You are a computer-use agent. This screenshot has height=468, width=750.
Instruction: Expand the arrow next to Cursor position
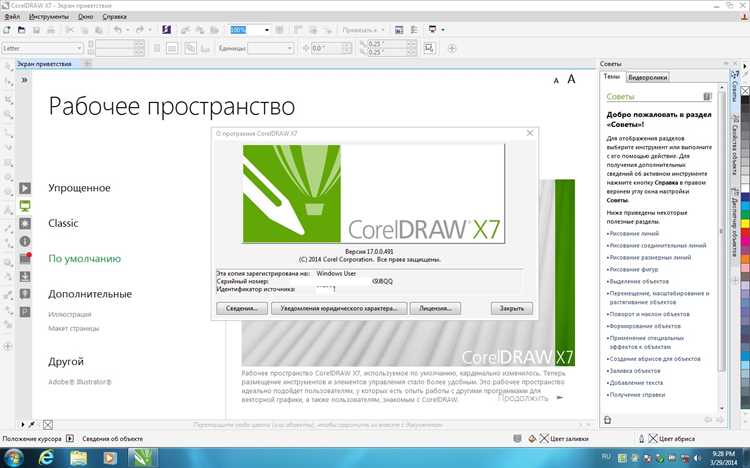click(70, 438)
